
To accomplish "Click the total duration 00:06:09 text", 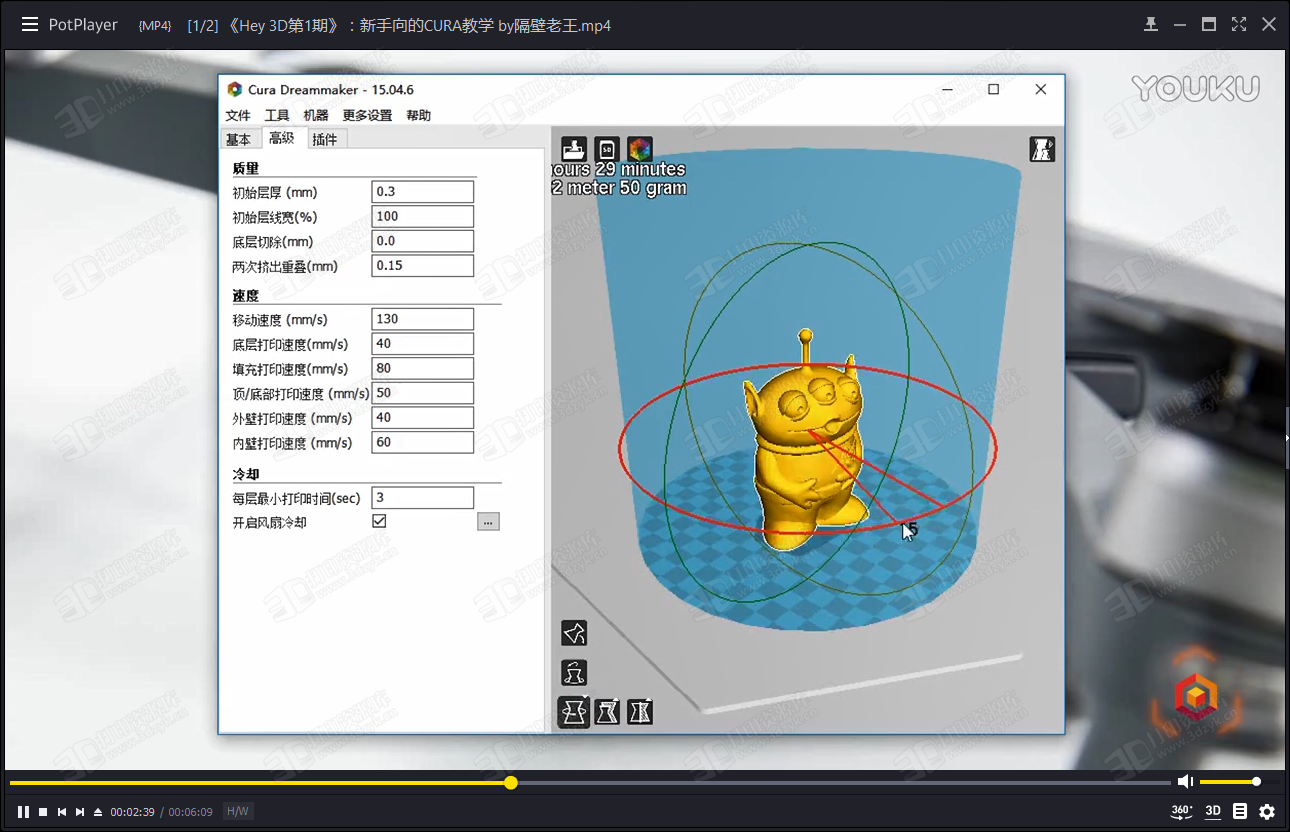I will (190, 812).
